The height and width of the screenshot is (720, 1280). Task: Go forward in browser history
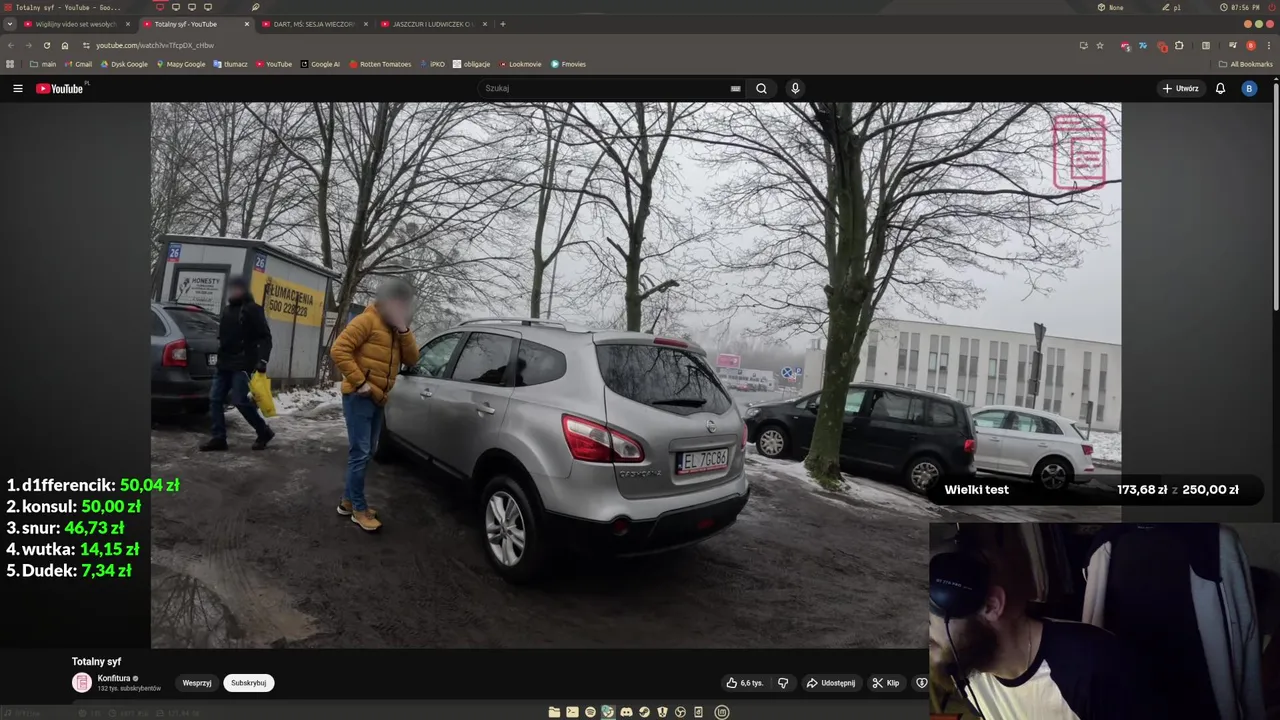tap(28, 45)
